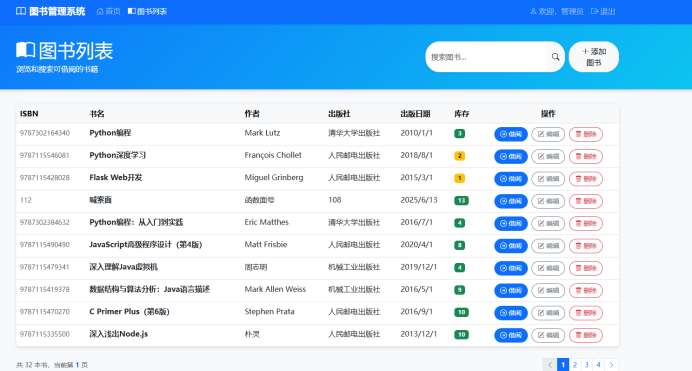Delete Mark Allen Weiss book entry
692x371 pixels.
(586, 290)
